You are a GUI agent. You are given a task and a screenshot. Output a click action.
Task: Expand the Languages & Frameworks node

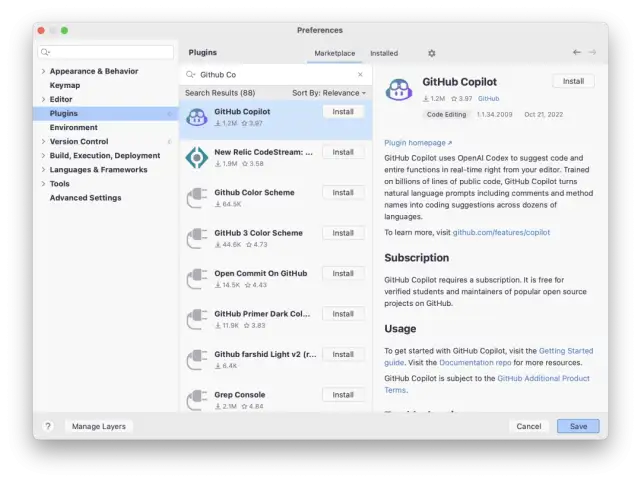click(x=43, y=170)
